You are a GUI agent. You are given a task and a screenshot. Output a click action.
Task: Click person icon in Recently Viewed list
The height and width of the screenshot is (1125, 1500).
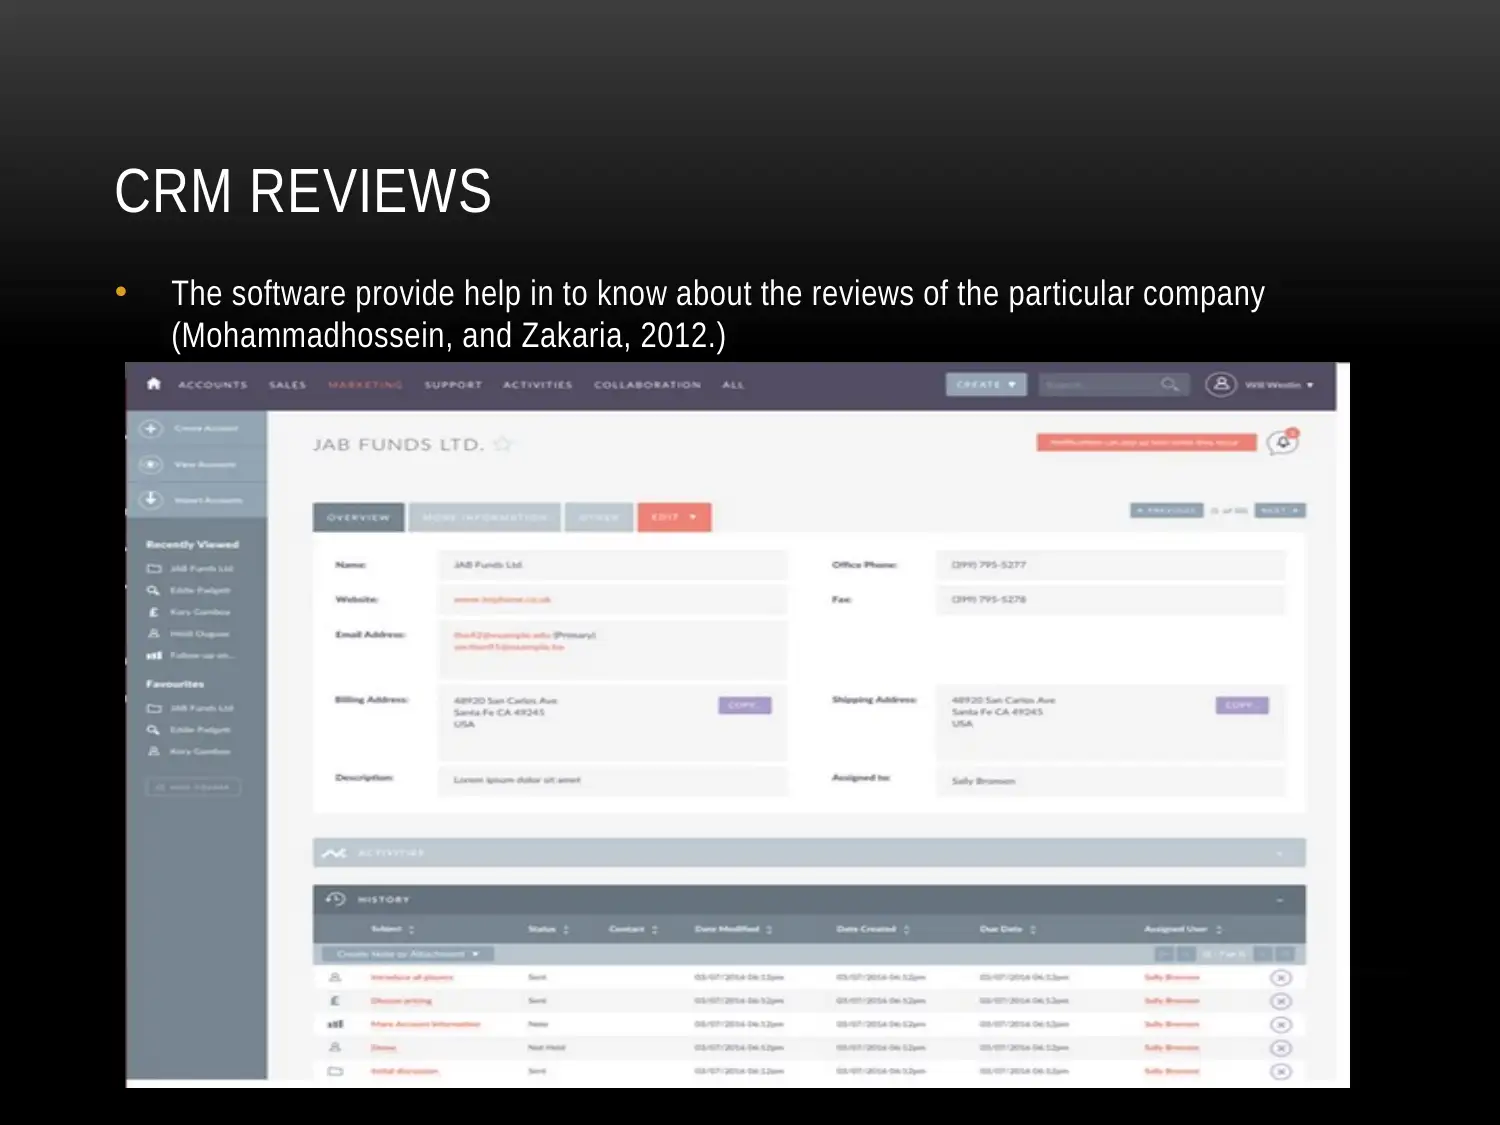tap(153, 634)
